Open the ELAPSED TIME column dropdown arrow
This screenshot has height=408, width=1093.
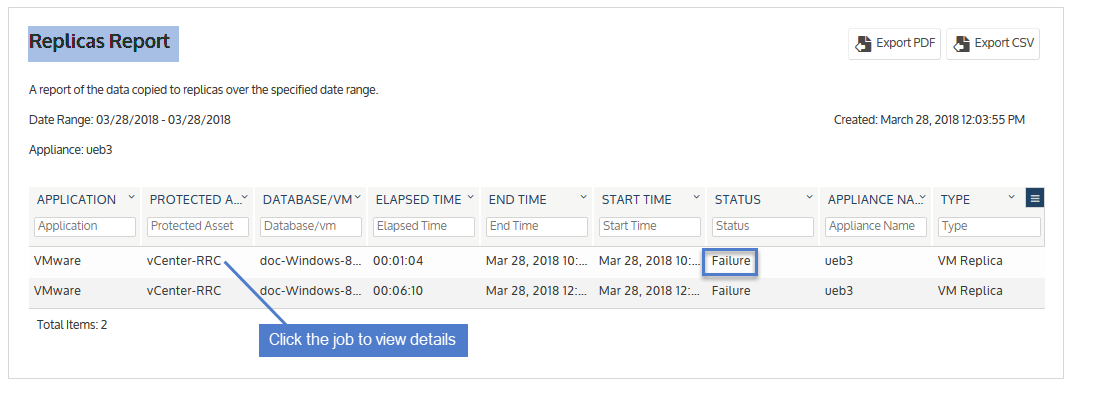tap(471, 197)
